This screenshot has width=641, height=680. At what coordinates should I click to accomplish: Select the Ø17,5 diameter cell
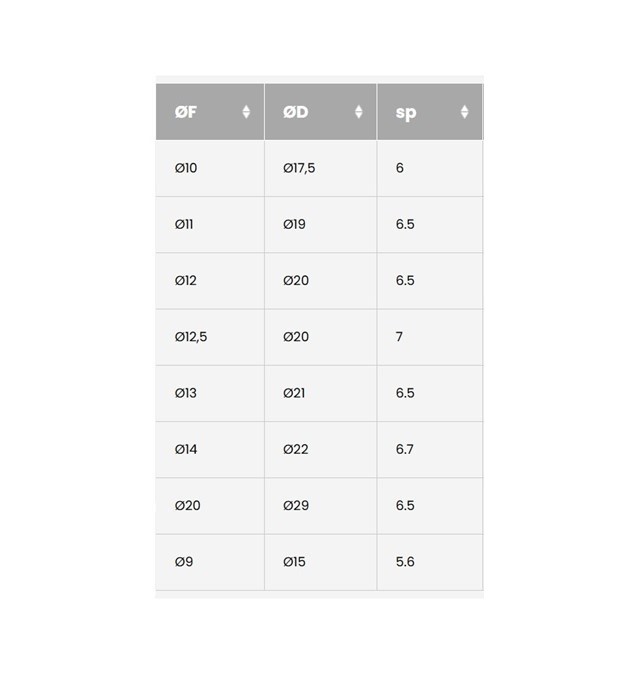point(320,168)
